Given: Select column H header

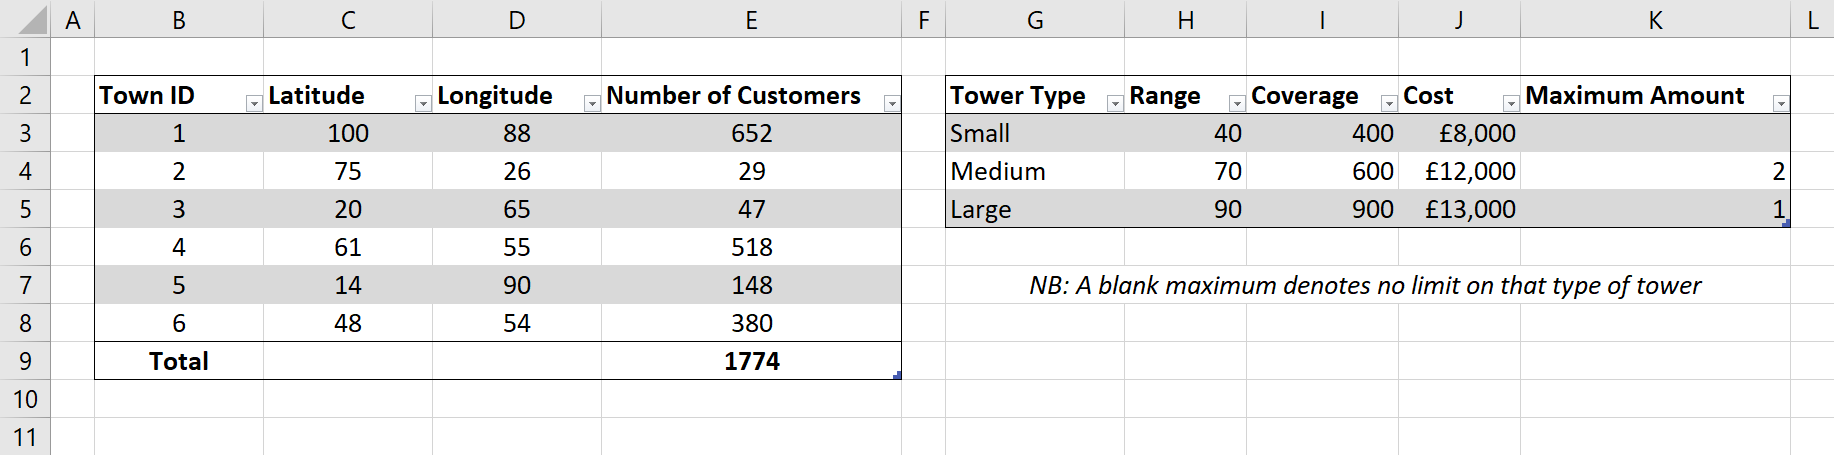Looking at the screenshot, I should [x=1185, y=19].
